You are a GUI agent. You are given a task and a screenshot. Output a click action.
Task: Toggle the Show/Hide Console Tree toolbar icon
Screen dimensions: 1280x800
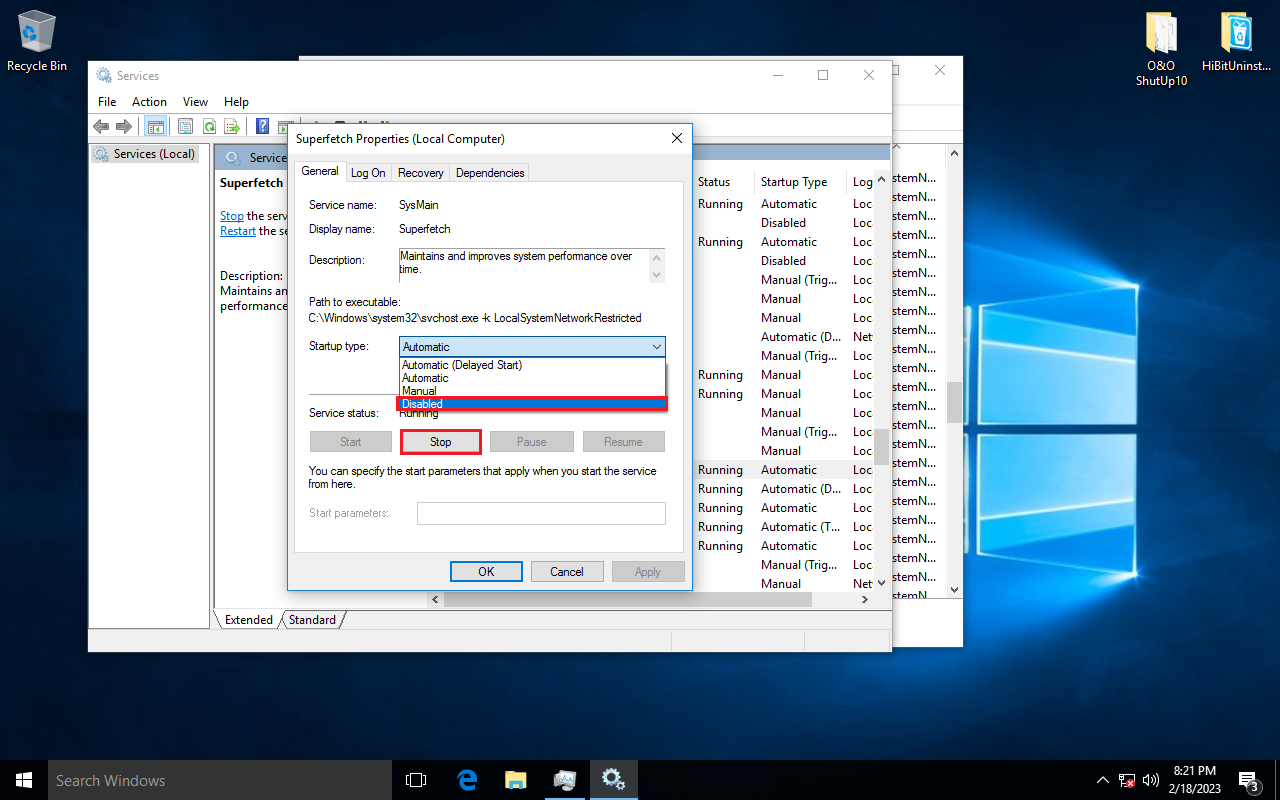pyautogui.click(x=155, y=126)
